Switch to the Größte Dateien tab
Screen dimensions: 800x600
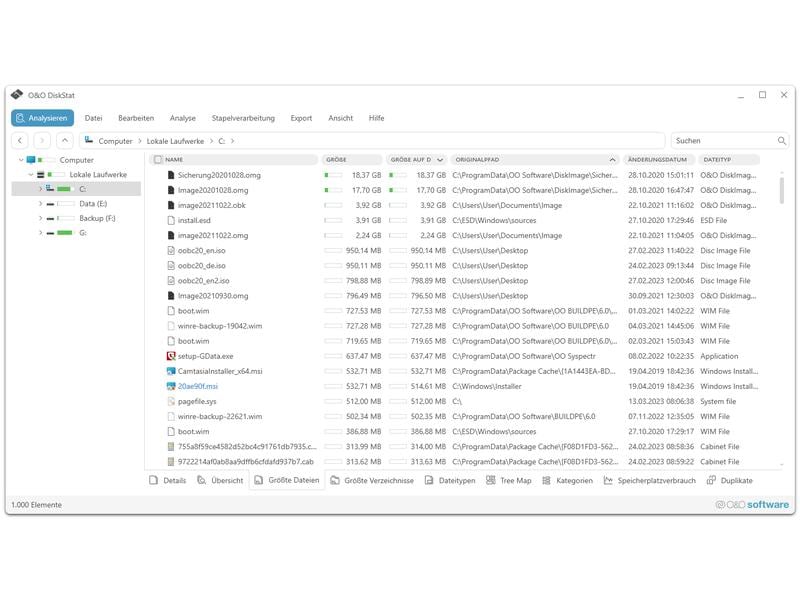[x=287, y=480]
